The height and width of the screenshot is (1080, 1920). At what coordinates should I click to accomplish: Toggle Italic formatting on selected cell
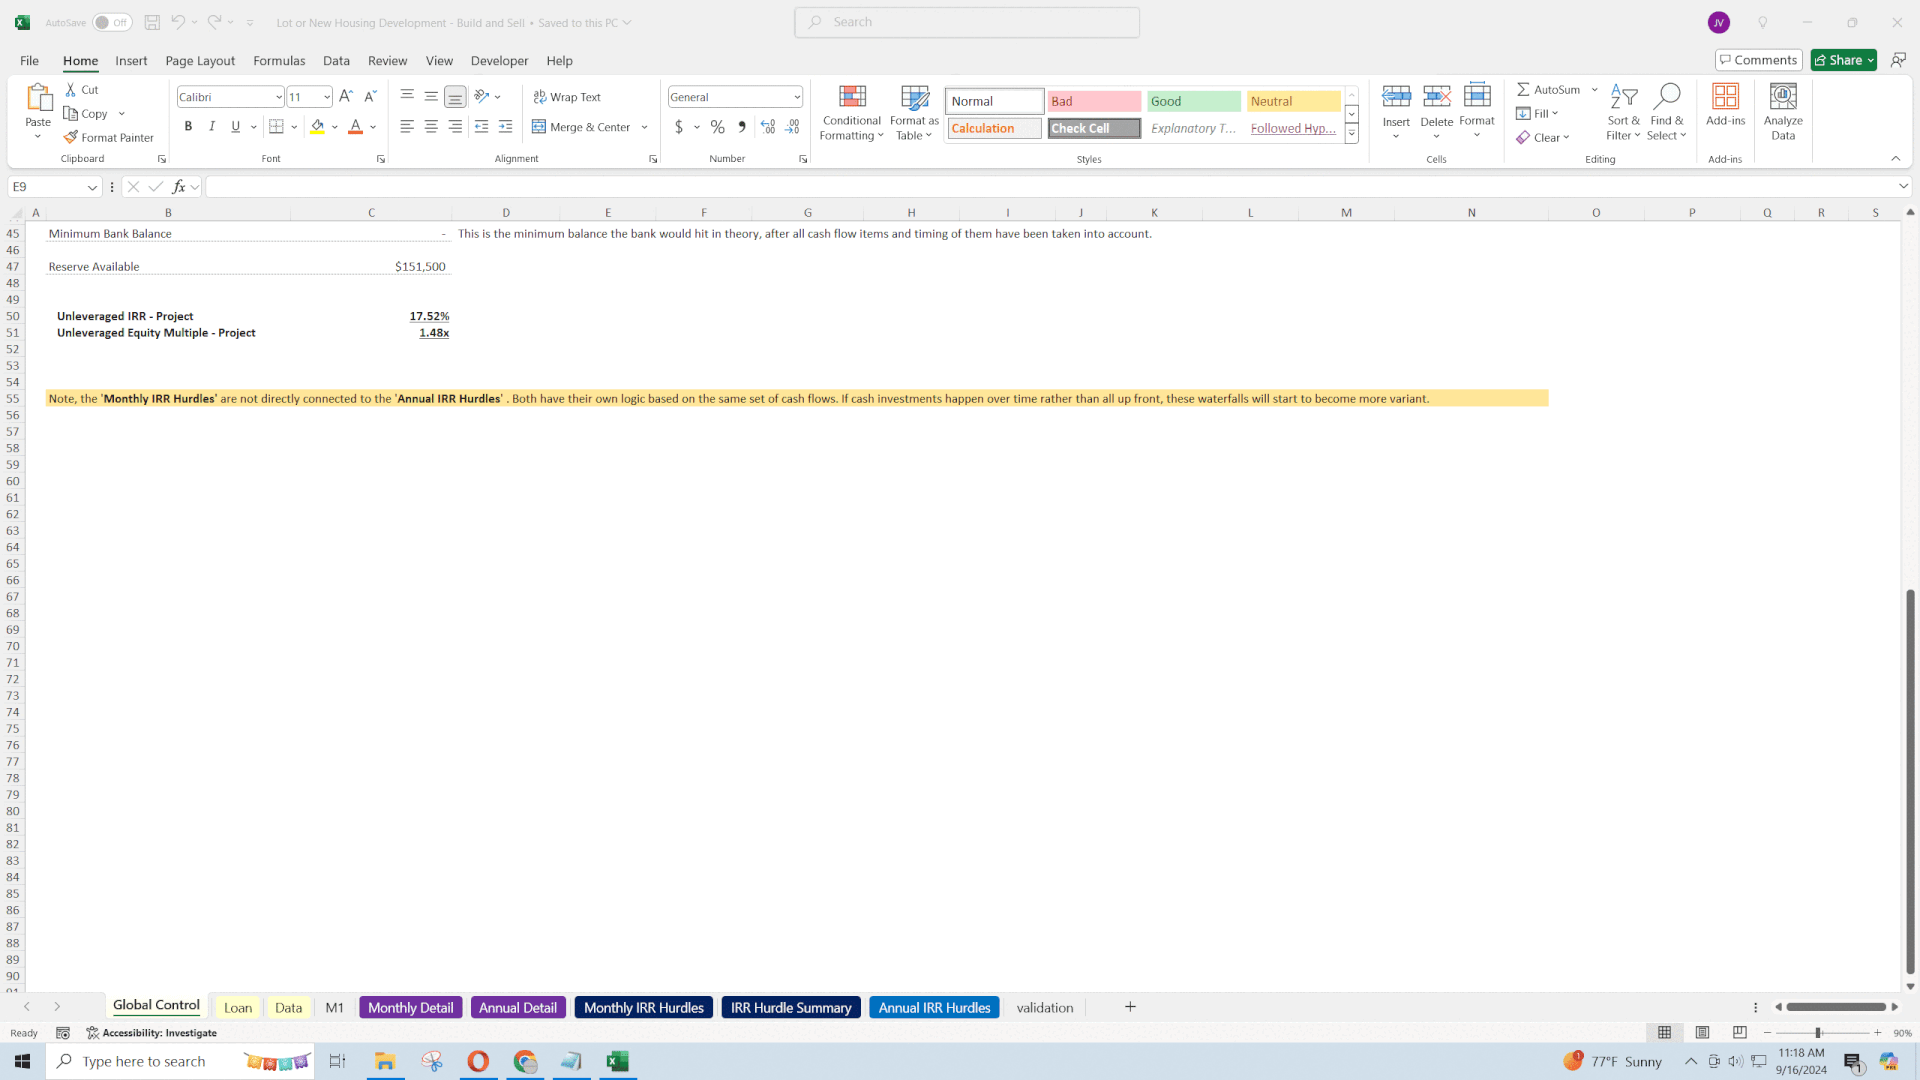tap(211, 127)
